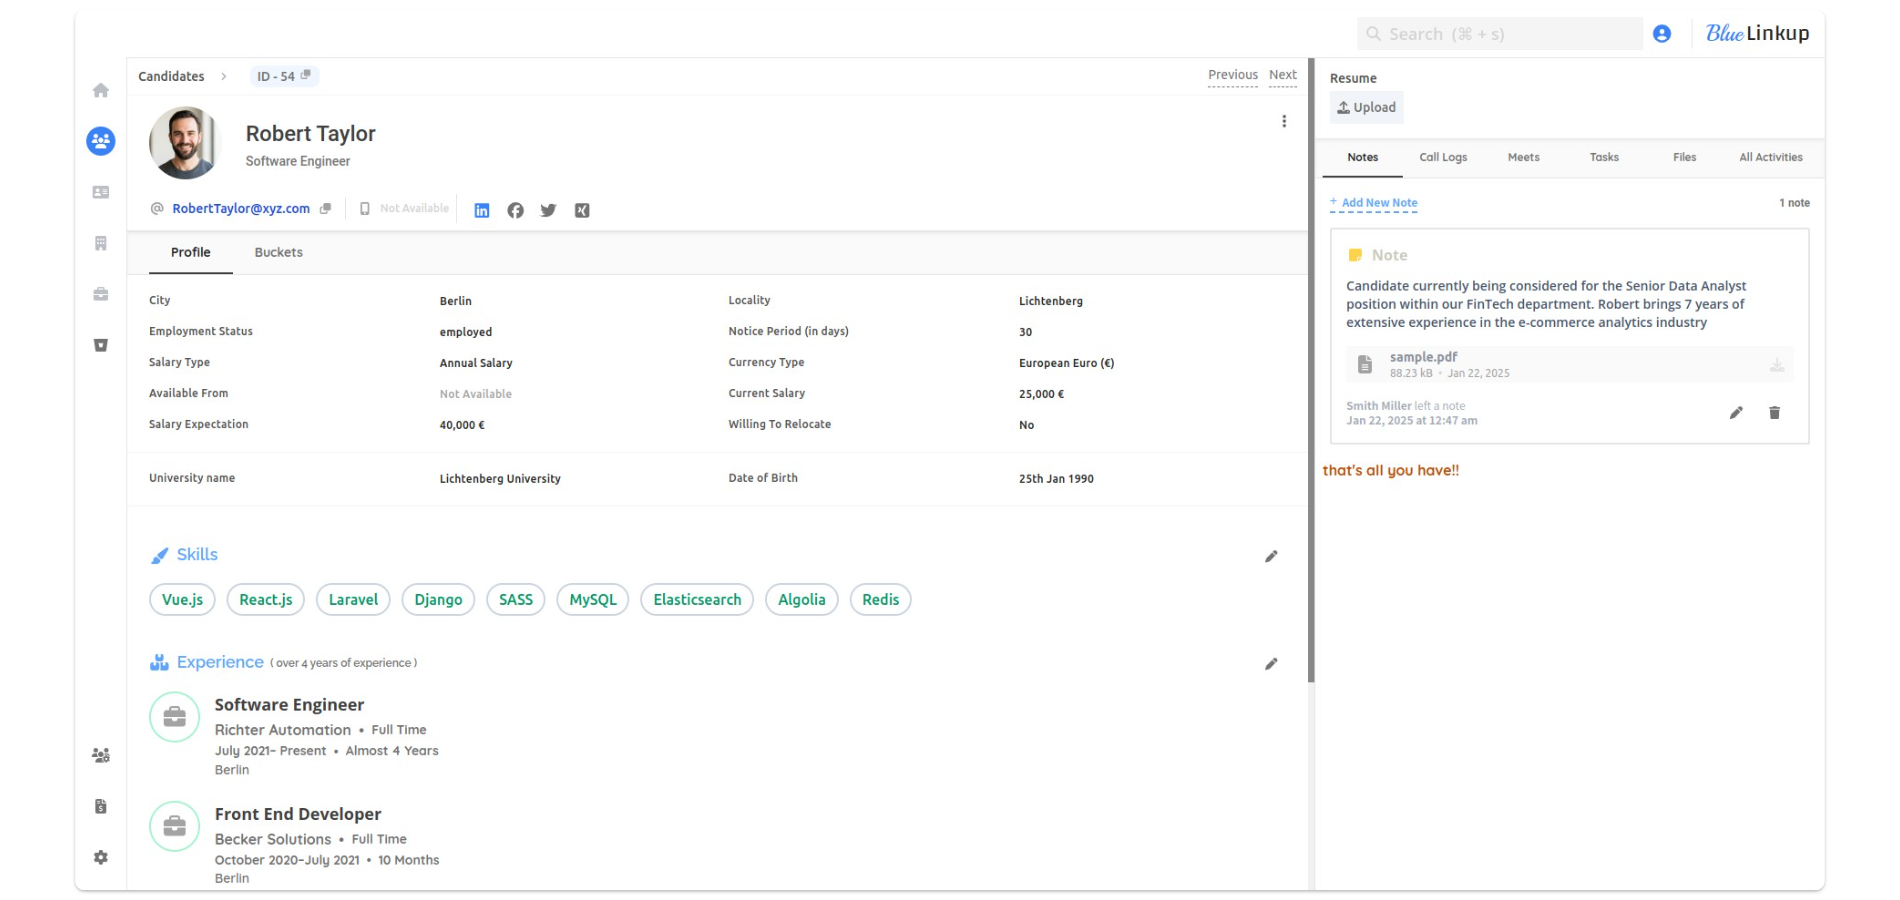Copy the candidate's email address
This screenshot has height=900, width=1900.
click(325, 208)
